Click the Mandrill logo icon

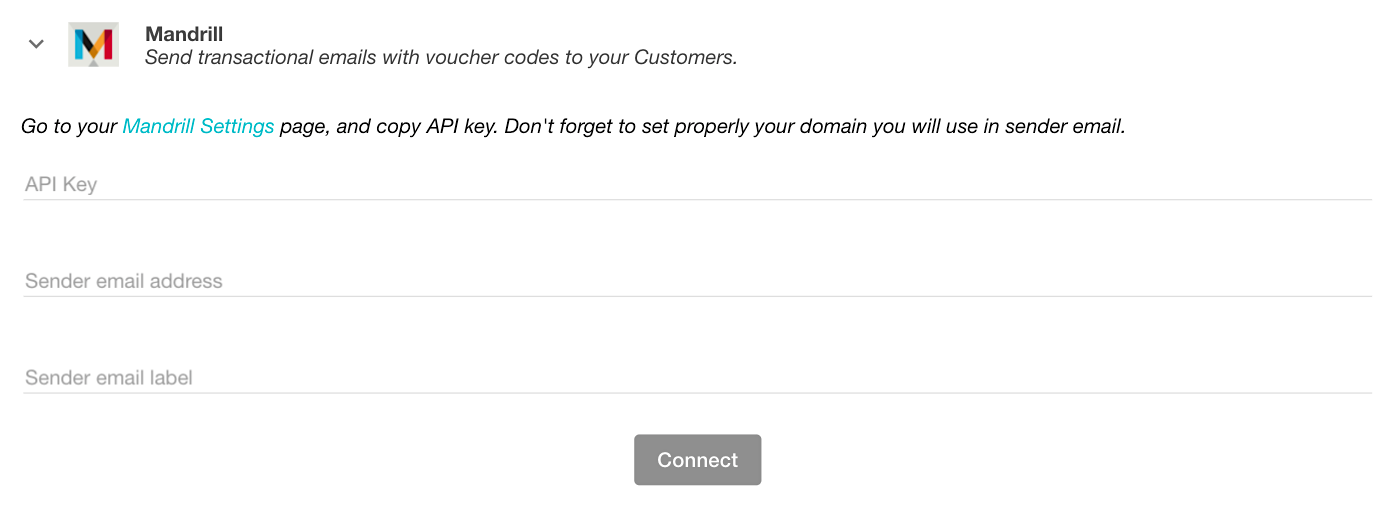(93, 45)
